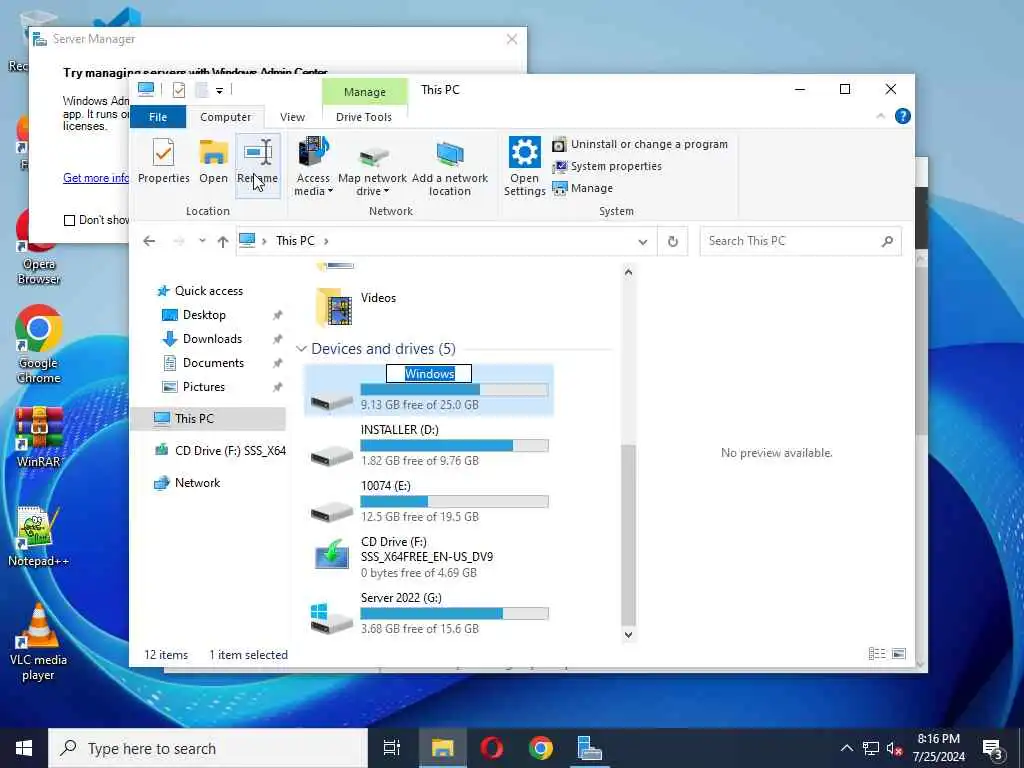Click the Open ribbon icon
Viewport: 1024px width, 768px height.
point(214,161)
